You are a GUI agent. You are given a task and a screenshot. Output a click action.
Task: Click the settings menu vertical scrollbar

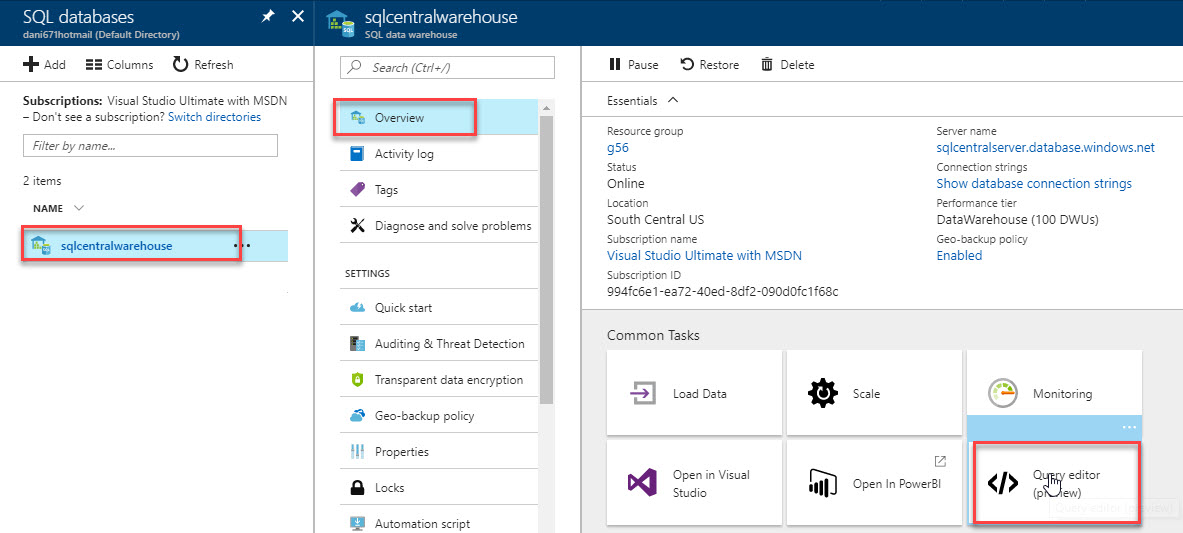point(546,250)
